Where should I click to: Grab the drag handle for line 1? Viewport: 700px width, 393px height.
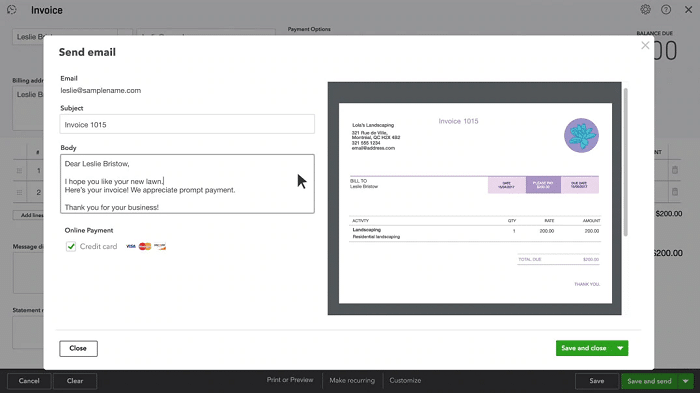tap(19, 171)
